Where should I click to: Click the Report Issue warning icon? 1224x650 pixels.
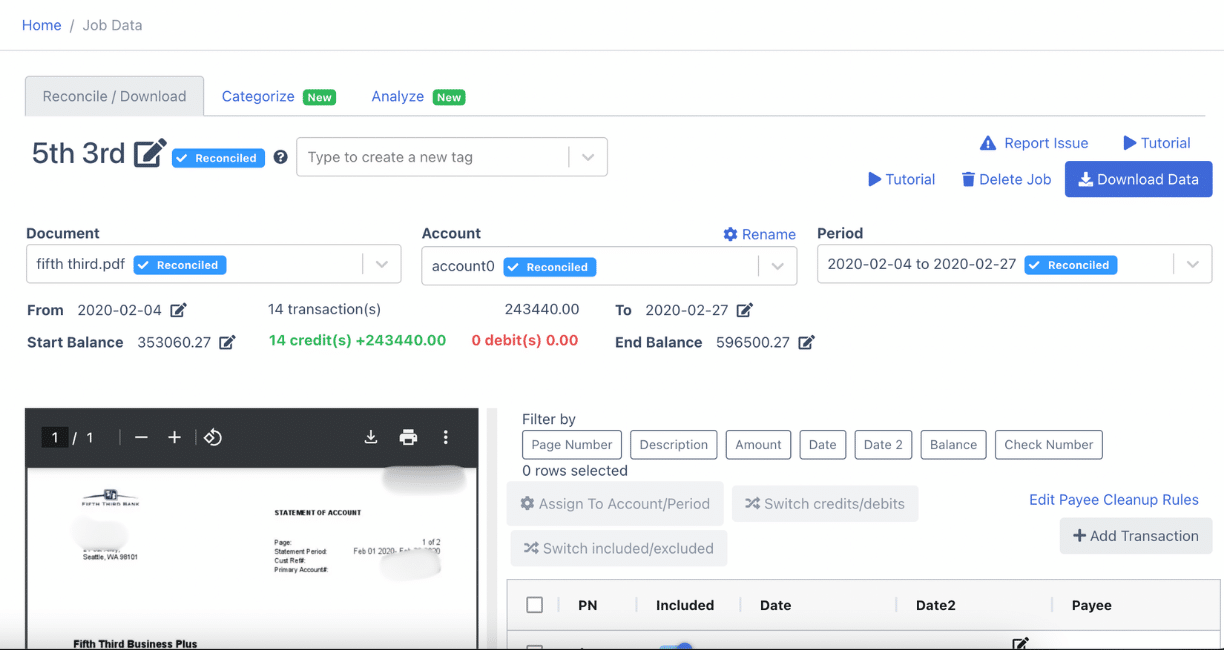pyautogui.click(x=988, y=143)
